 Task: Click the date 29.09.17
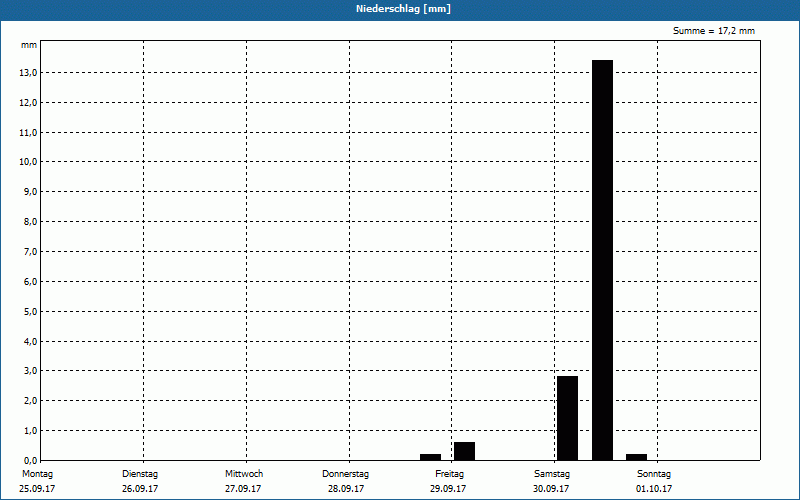point(448,489)
